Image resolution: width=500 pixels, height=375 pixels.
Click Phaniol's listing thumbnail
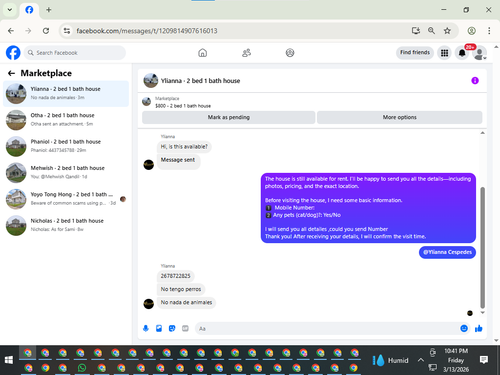coord(16,146)
